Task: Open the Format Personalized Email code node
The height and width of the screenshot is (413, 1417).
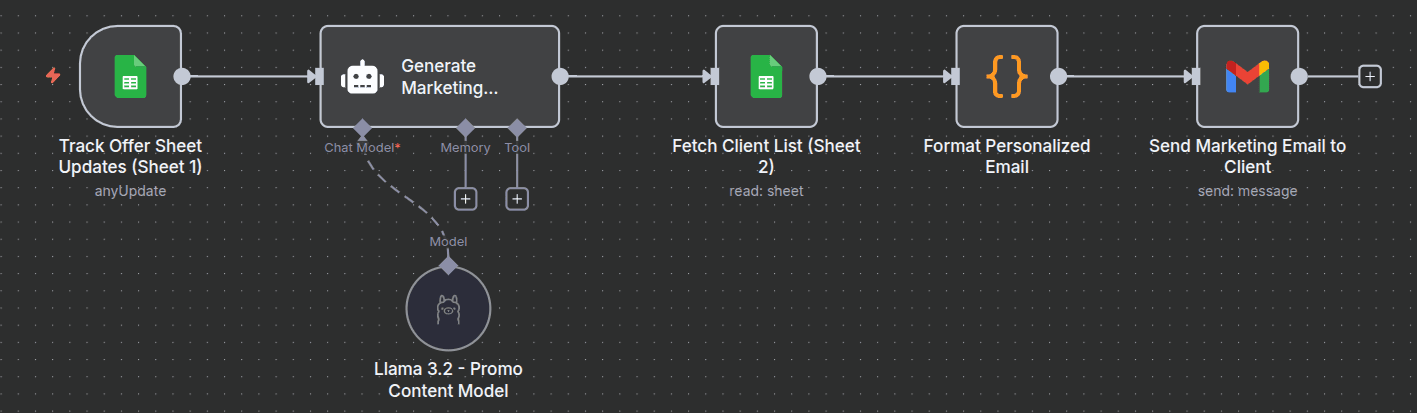Action: (1006, 77)
